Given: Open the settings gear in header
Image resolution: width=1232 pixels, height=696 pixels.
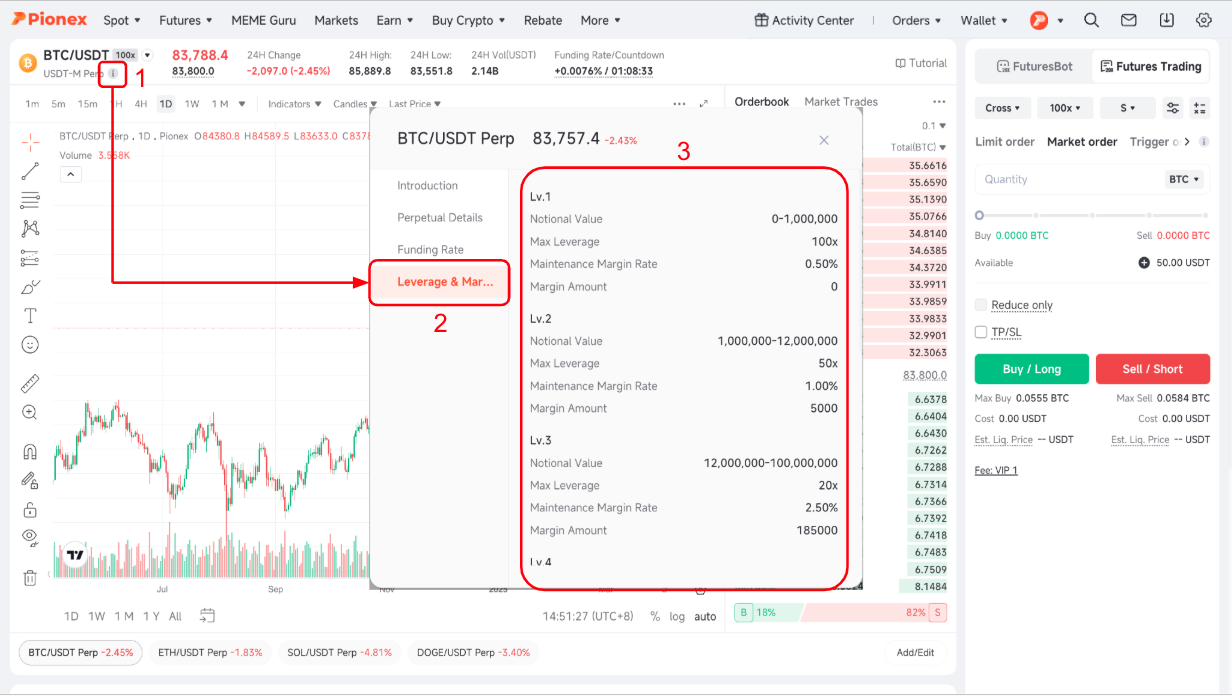Looking at the screenshot, I should point(1203,20).
